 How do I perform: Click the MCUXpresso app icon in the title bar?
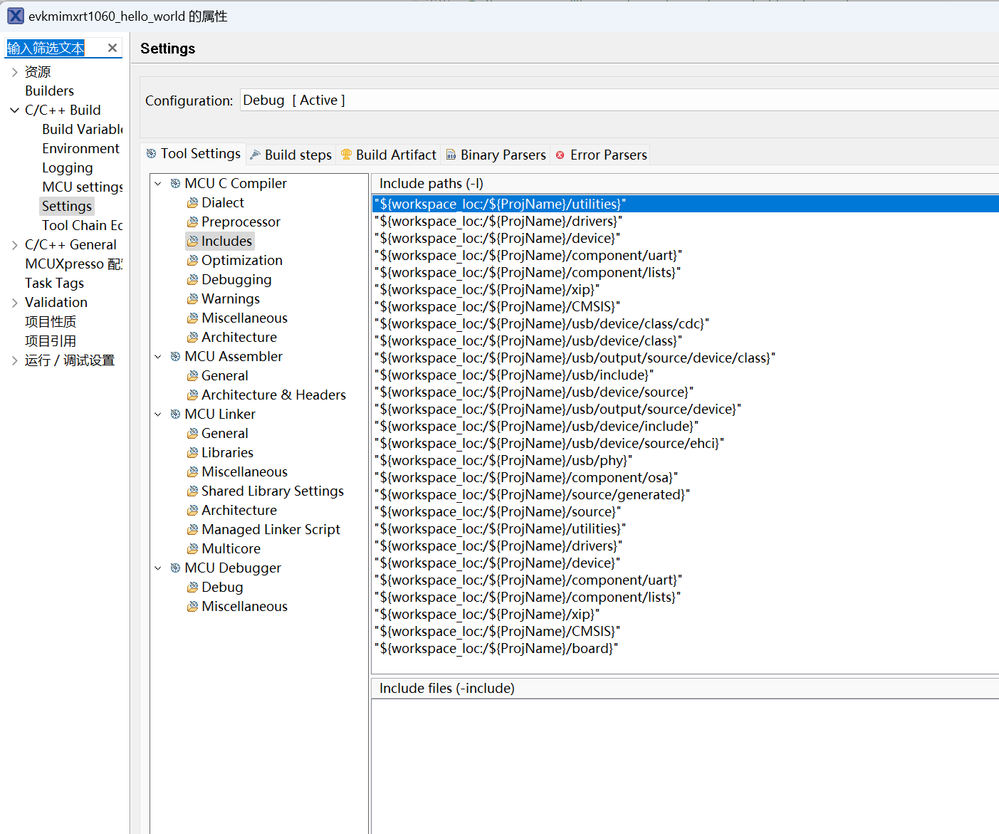click(x=16, y=16)
